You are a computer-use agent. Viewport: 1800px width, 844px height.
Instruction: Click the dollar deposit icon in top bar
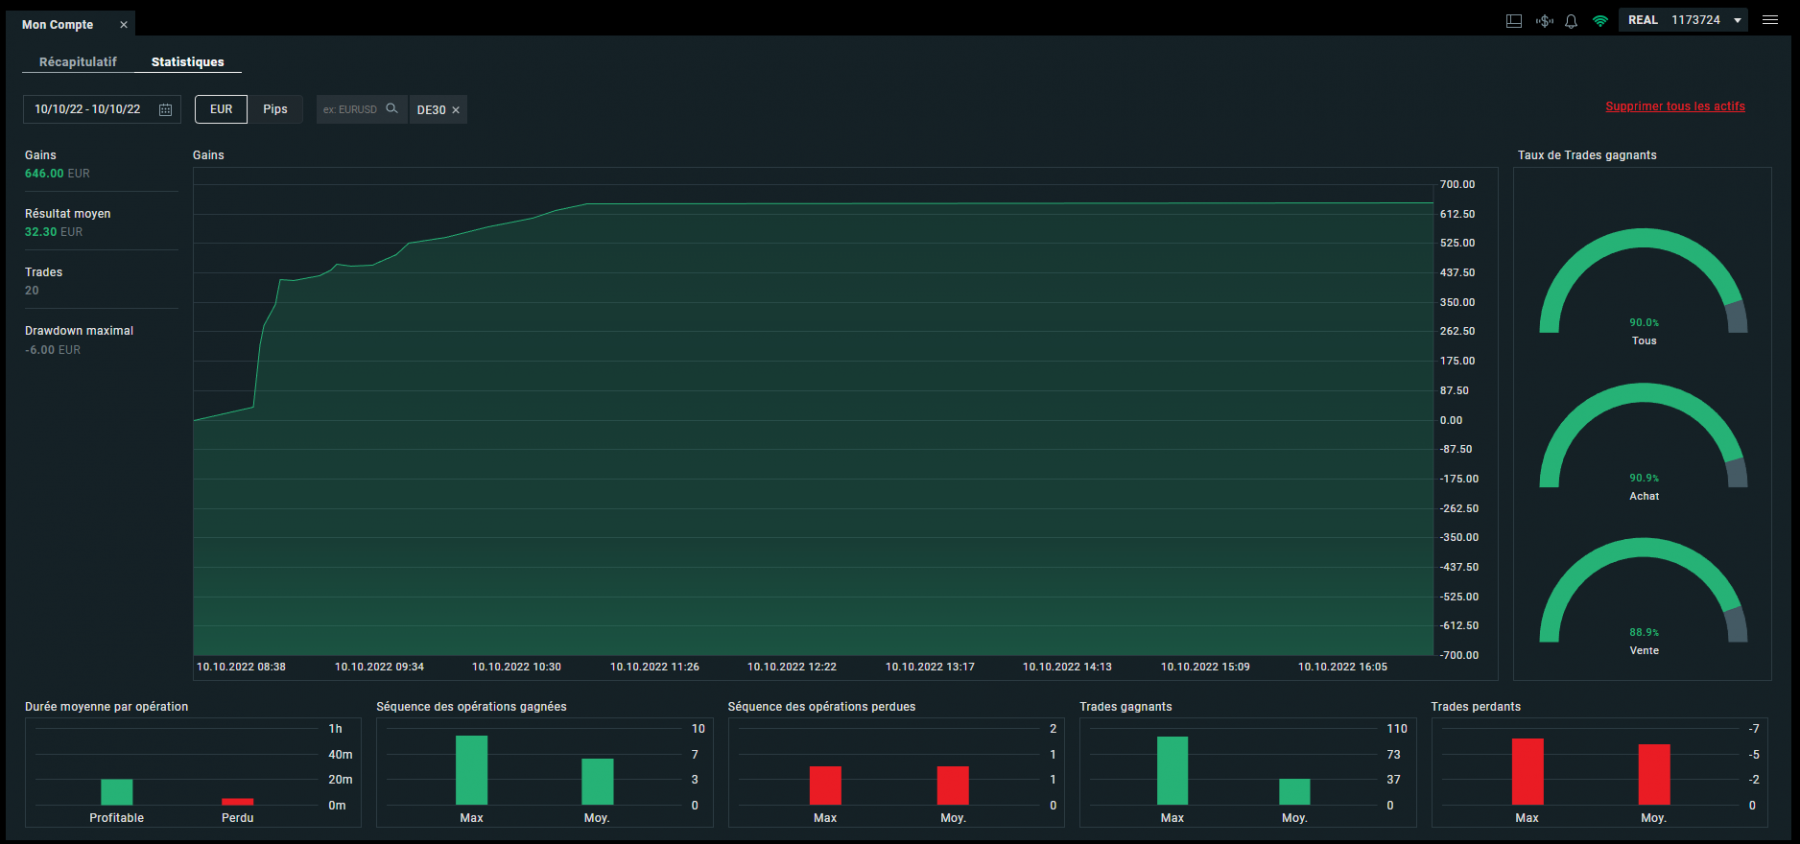1544,21
